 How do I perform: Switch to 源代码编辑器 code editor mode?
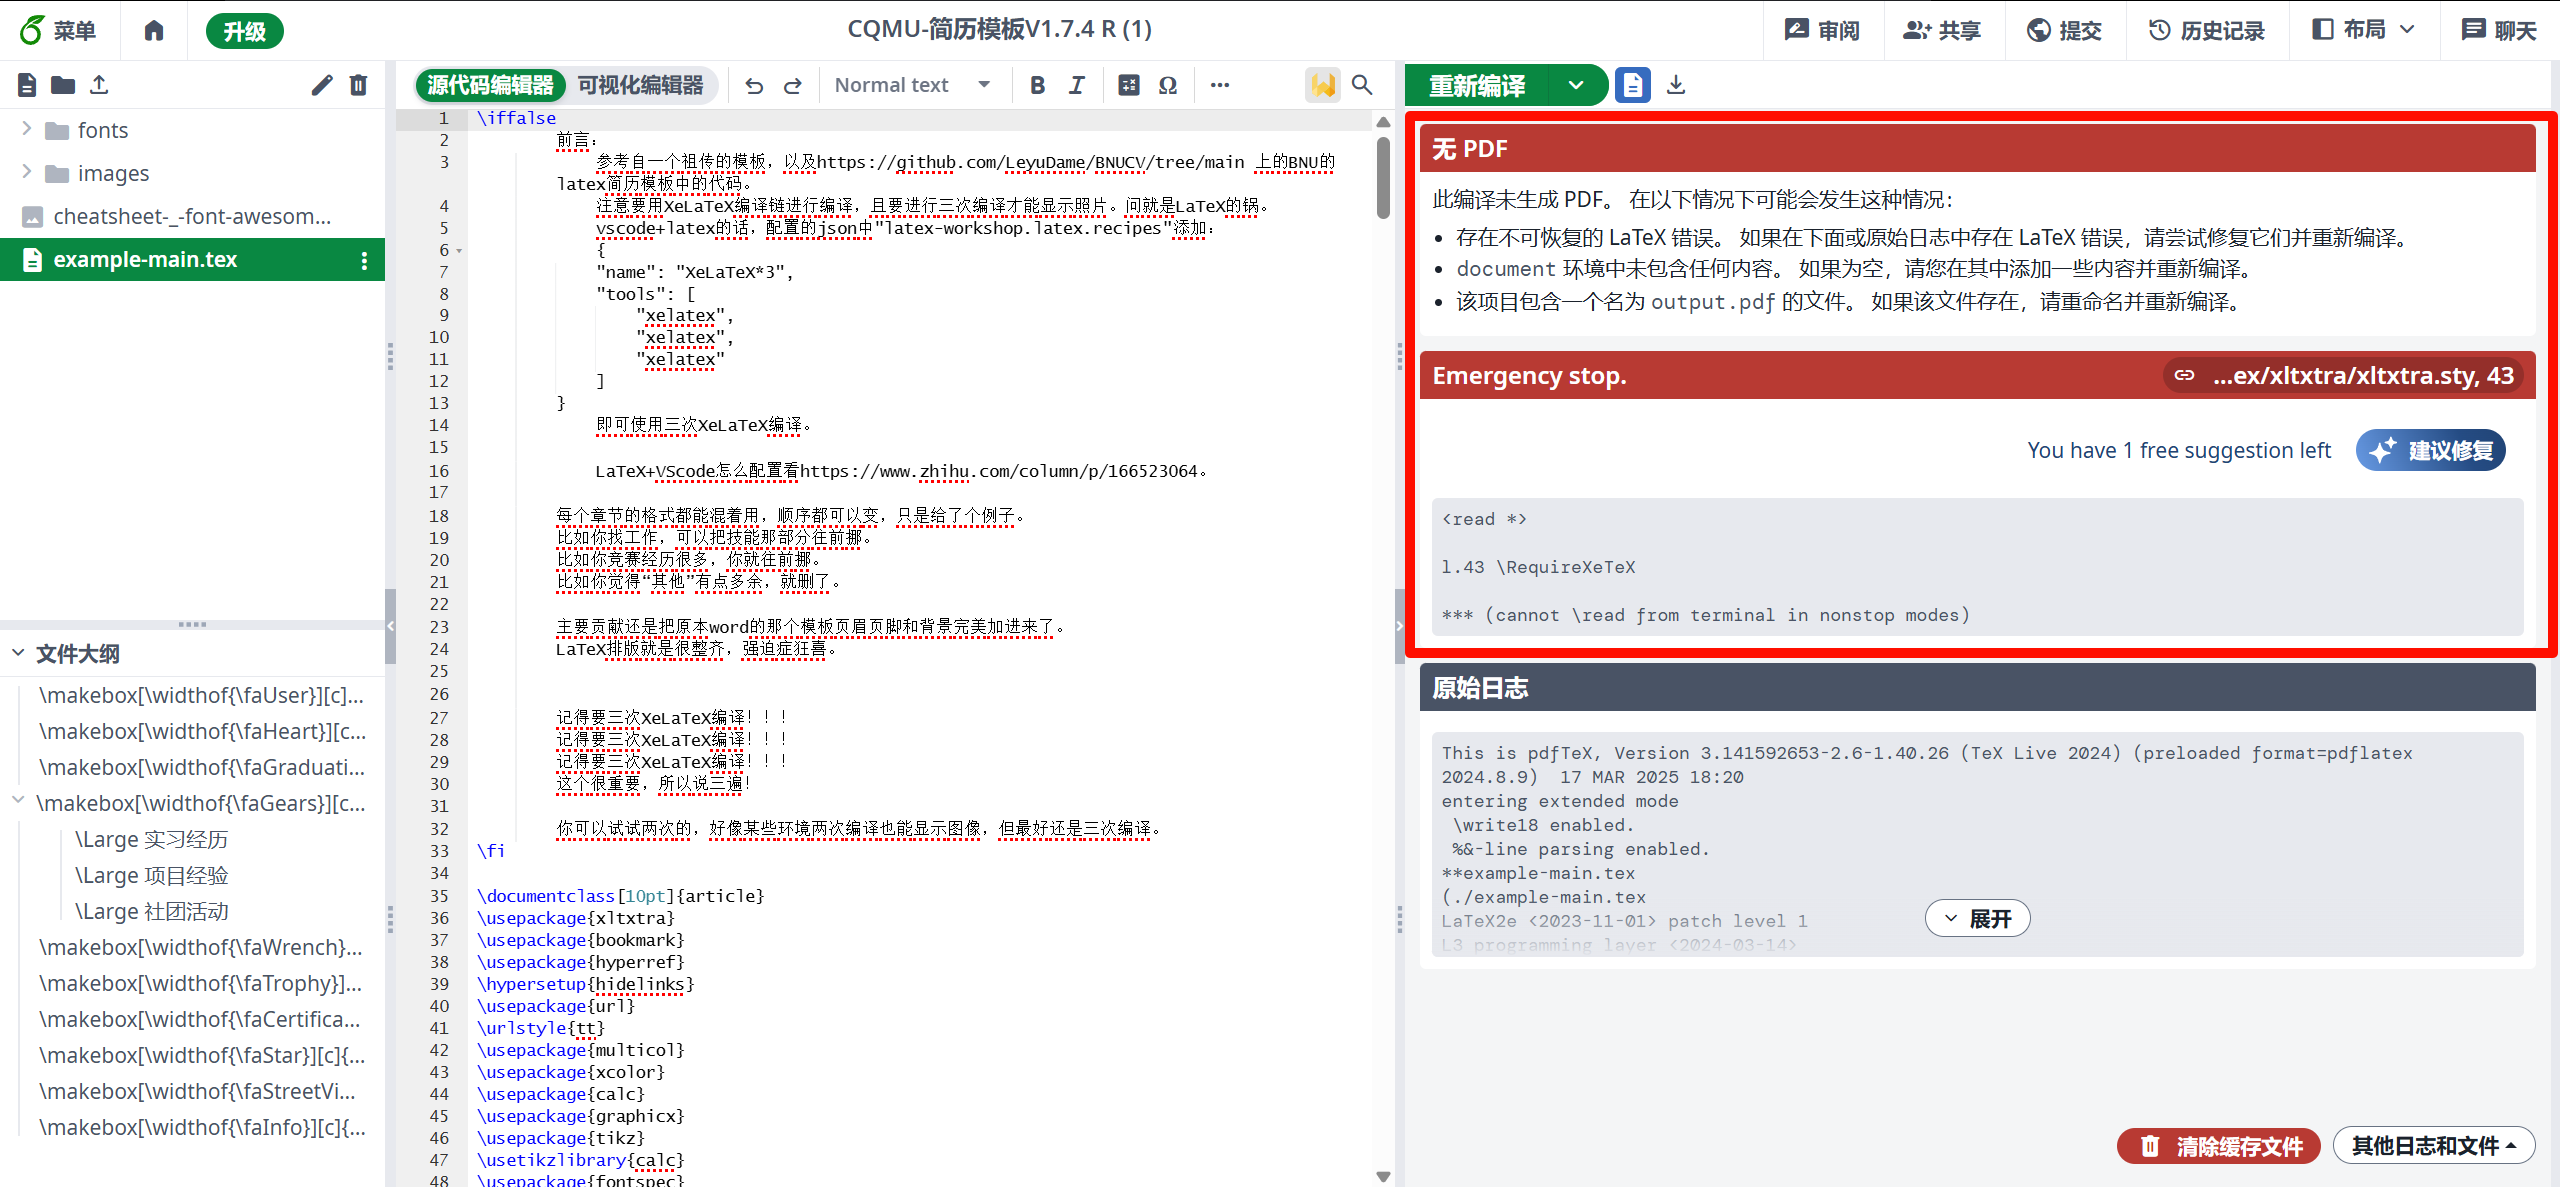(x=490, y=85)
